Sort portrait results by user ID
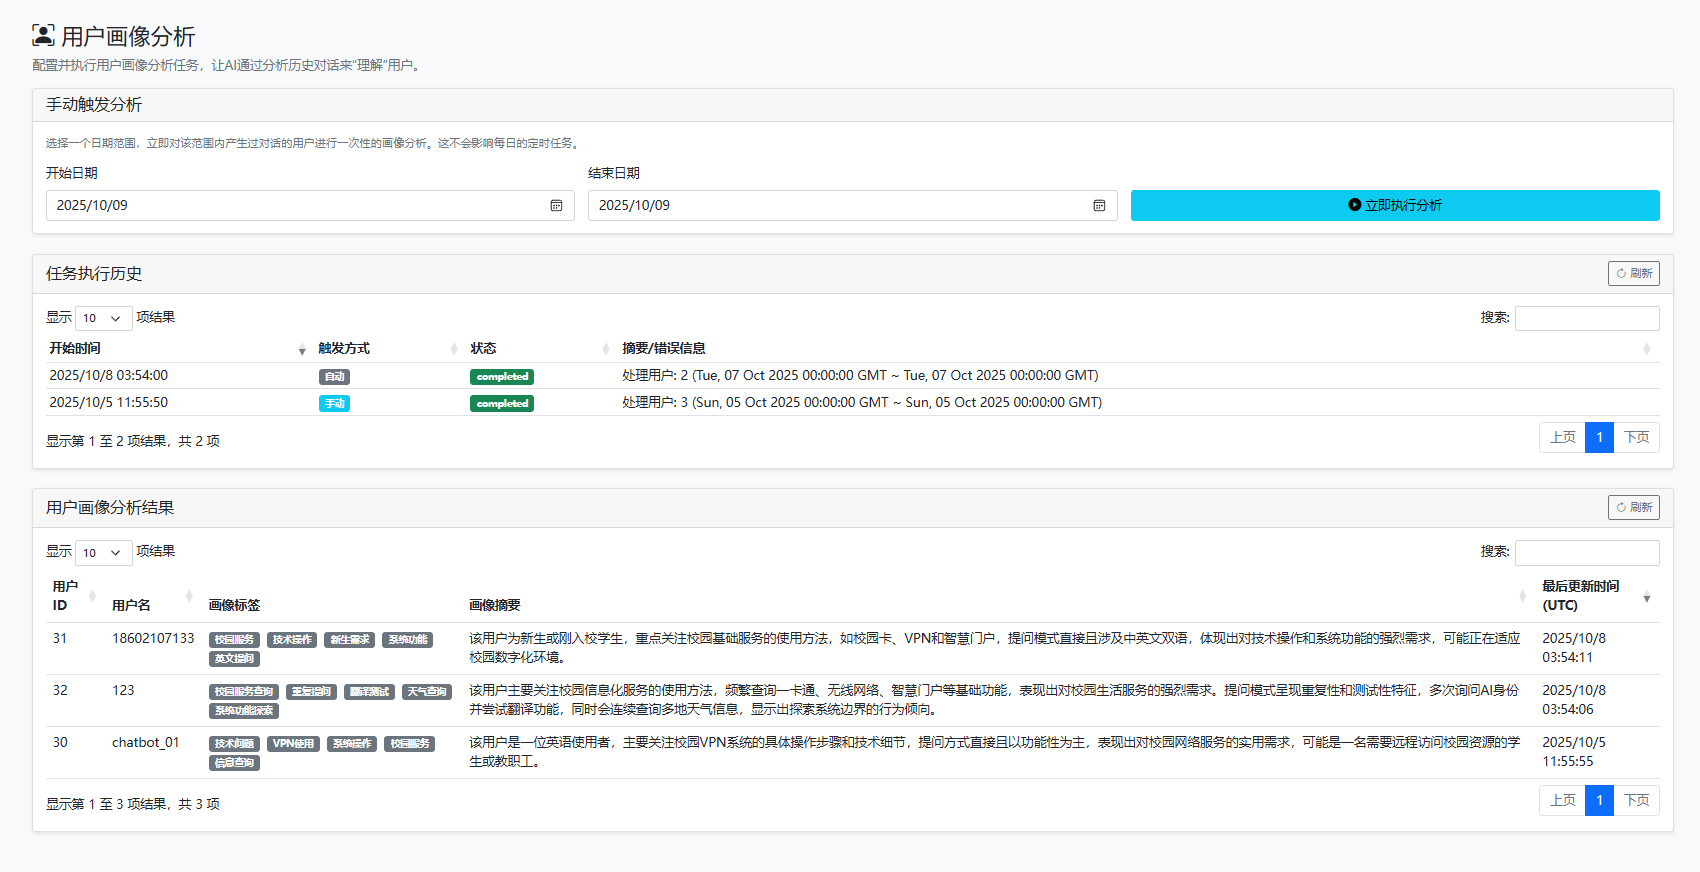Image resolution: width=1700 pixels, height=872 pixels. tap(73, 596)
